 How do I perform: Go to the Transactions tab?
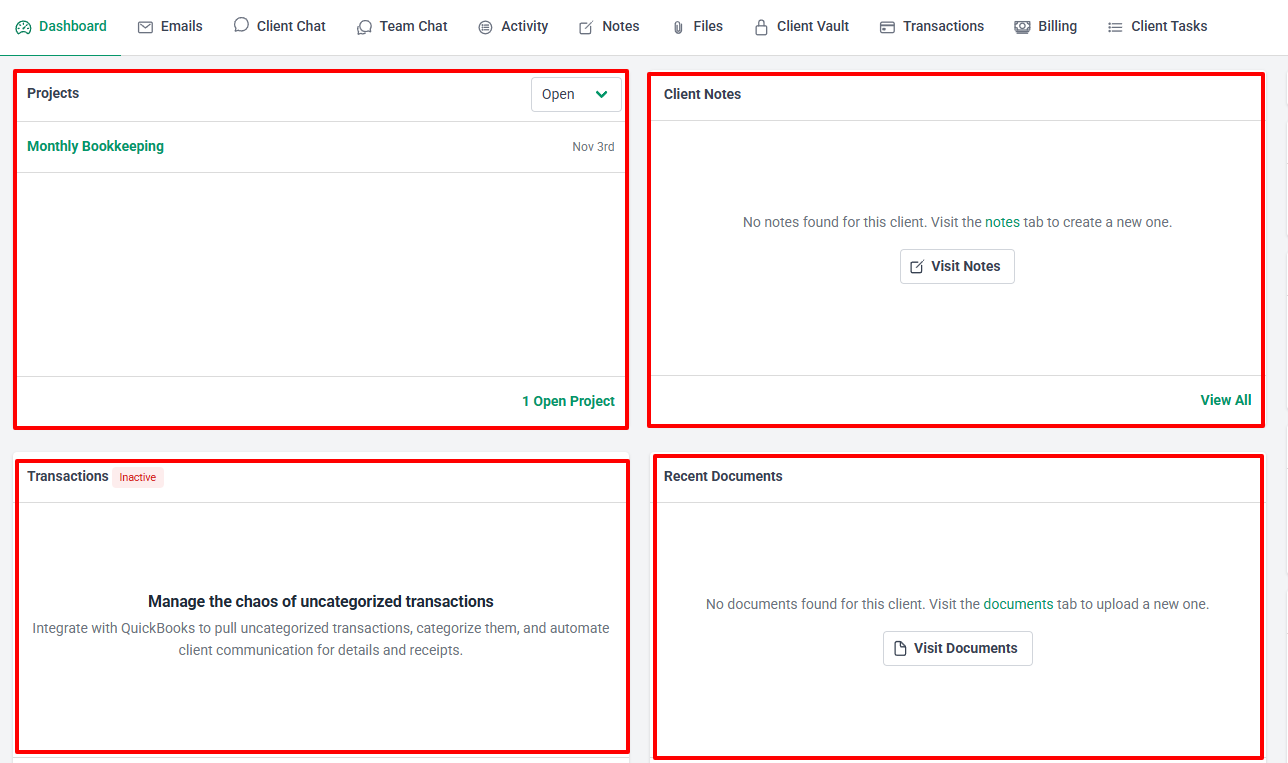point(942,26)
